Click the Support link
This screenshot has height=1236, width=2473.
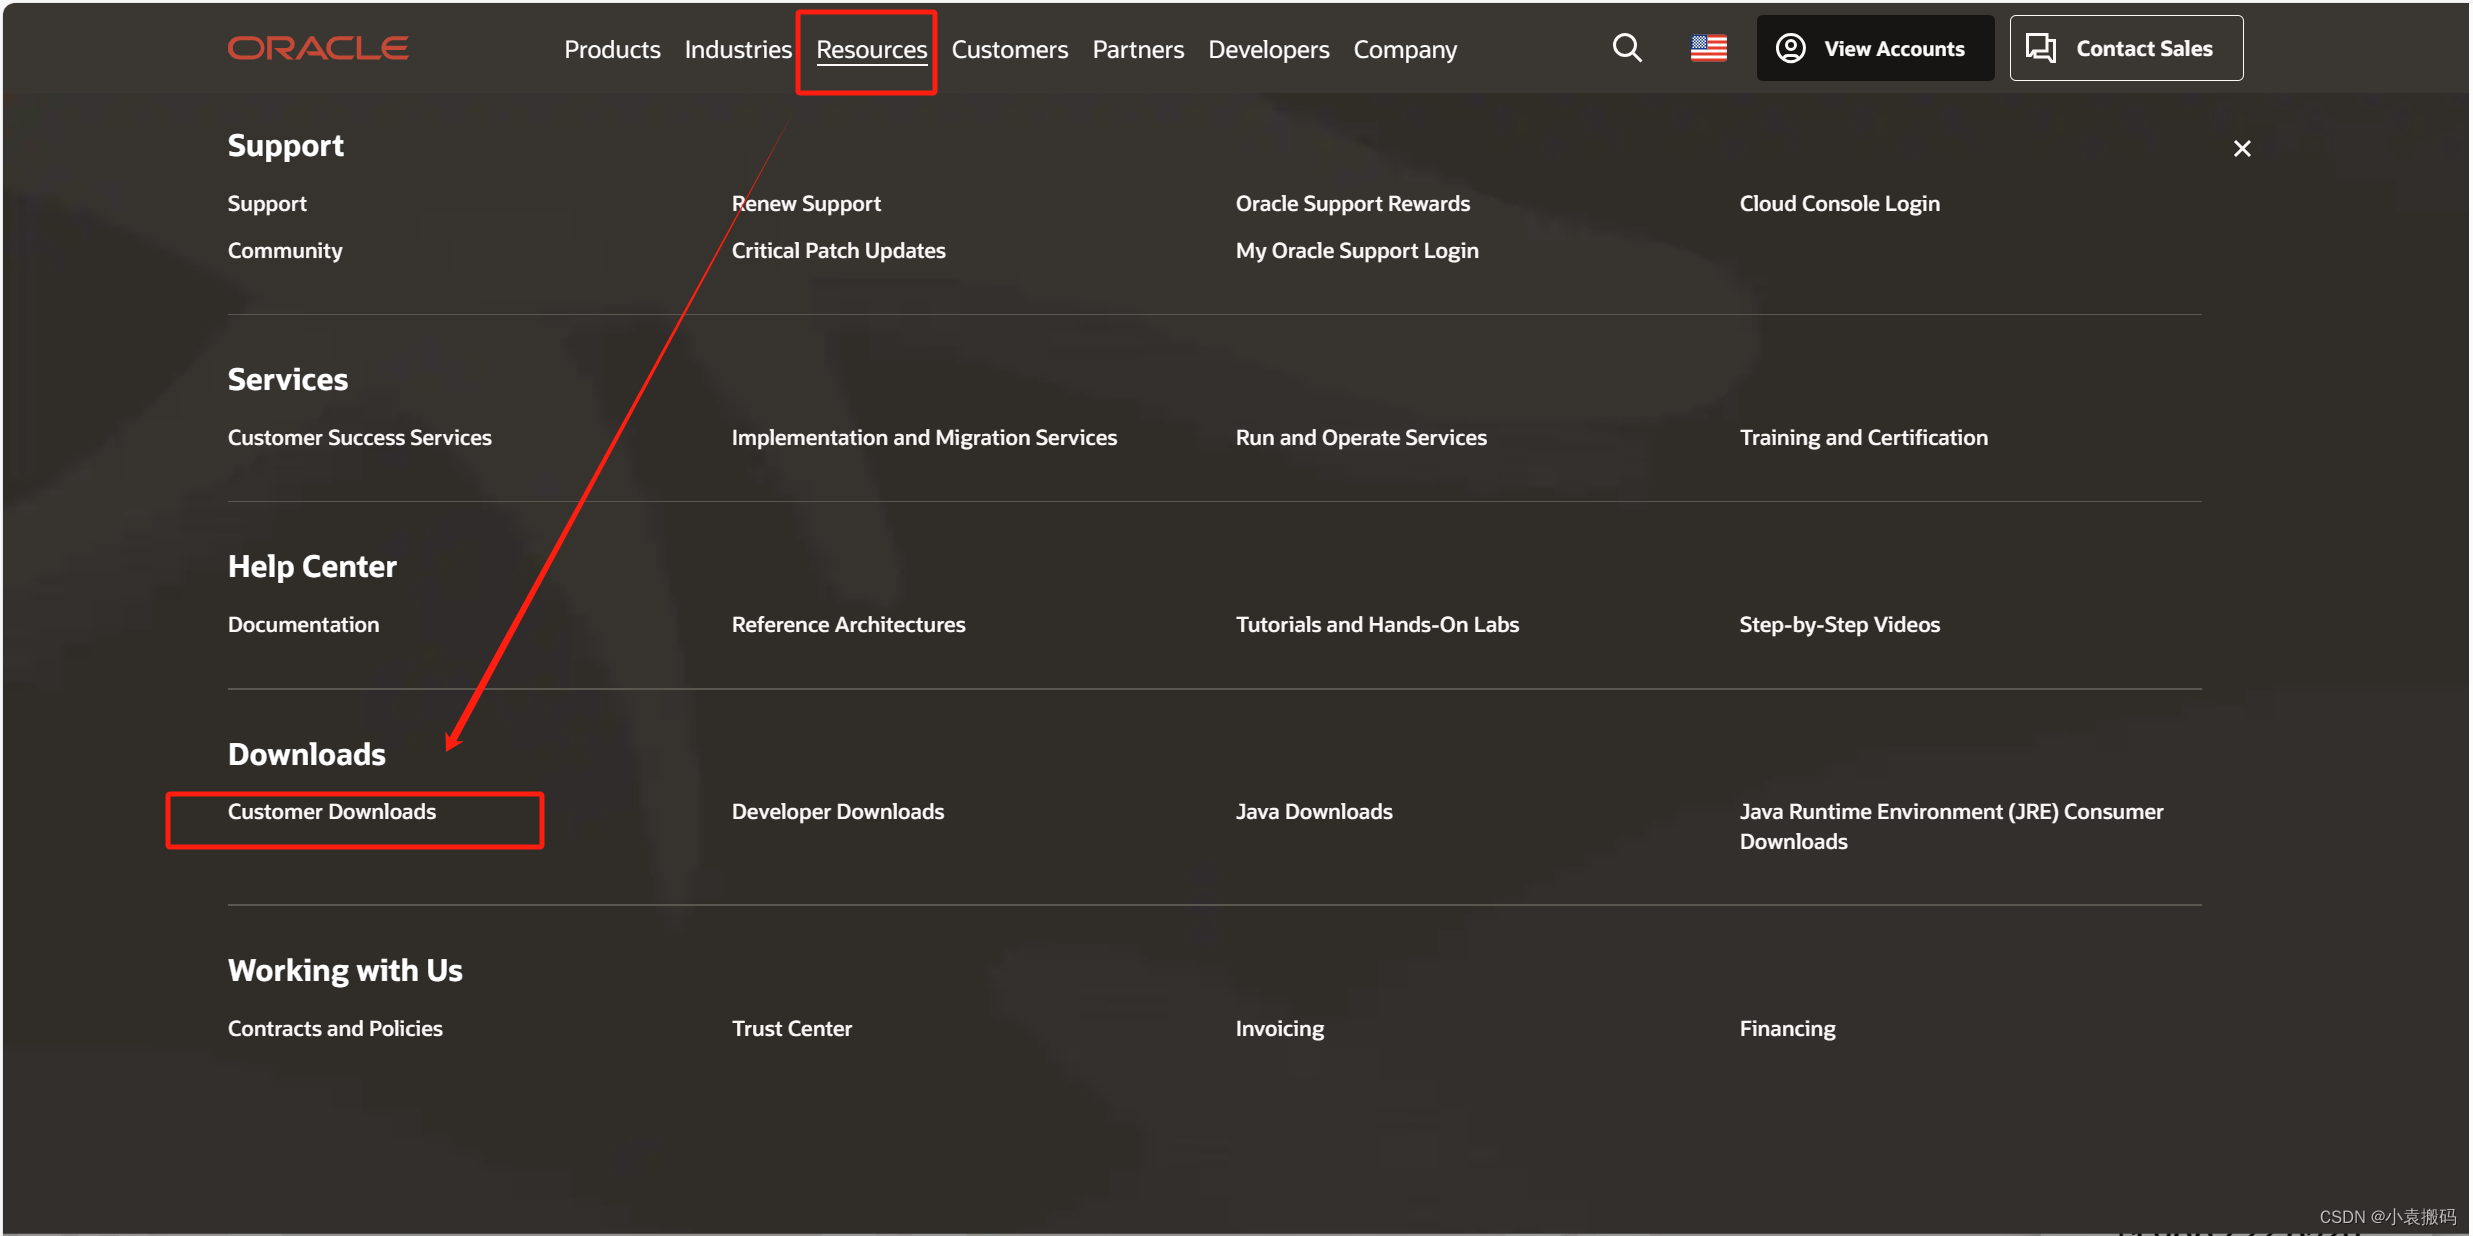point(267,202)
